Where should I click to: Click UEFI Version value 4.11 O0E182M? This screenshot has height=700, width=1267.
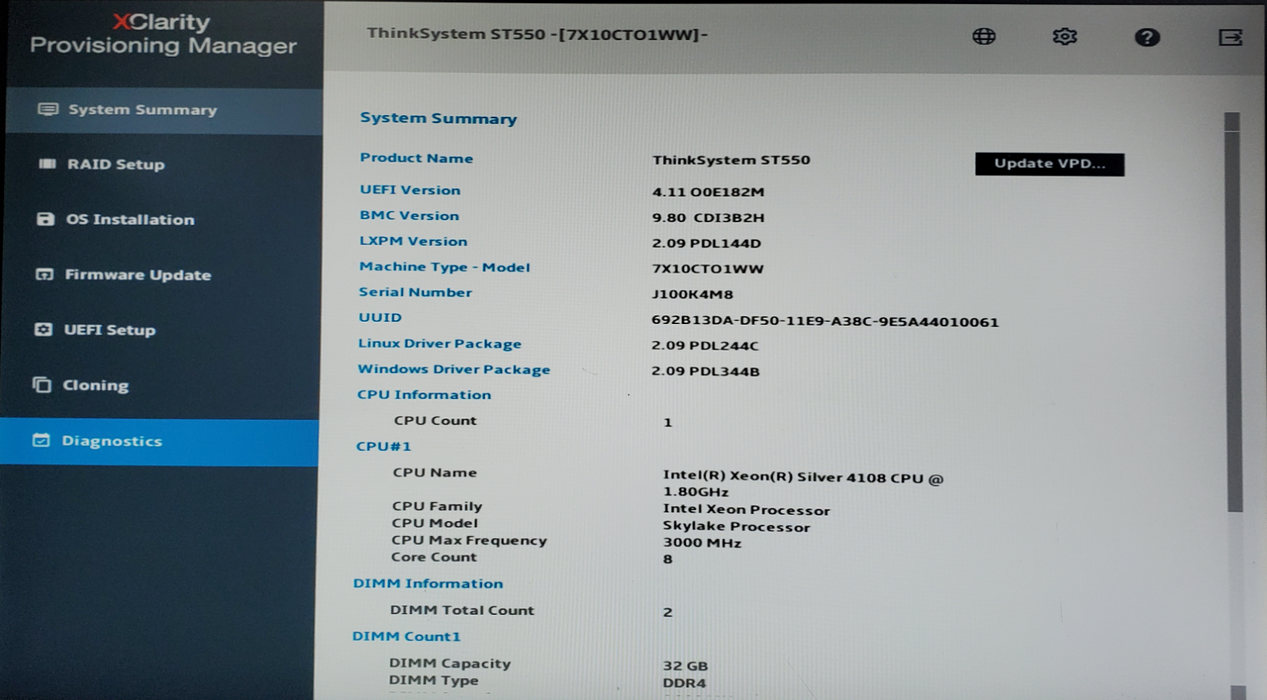coord(708,192)
